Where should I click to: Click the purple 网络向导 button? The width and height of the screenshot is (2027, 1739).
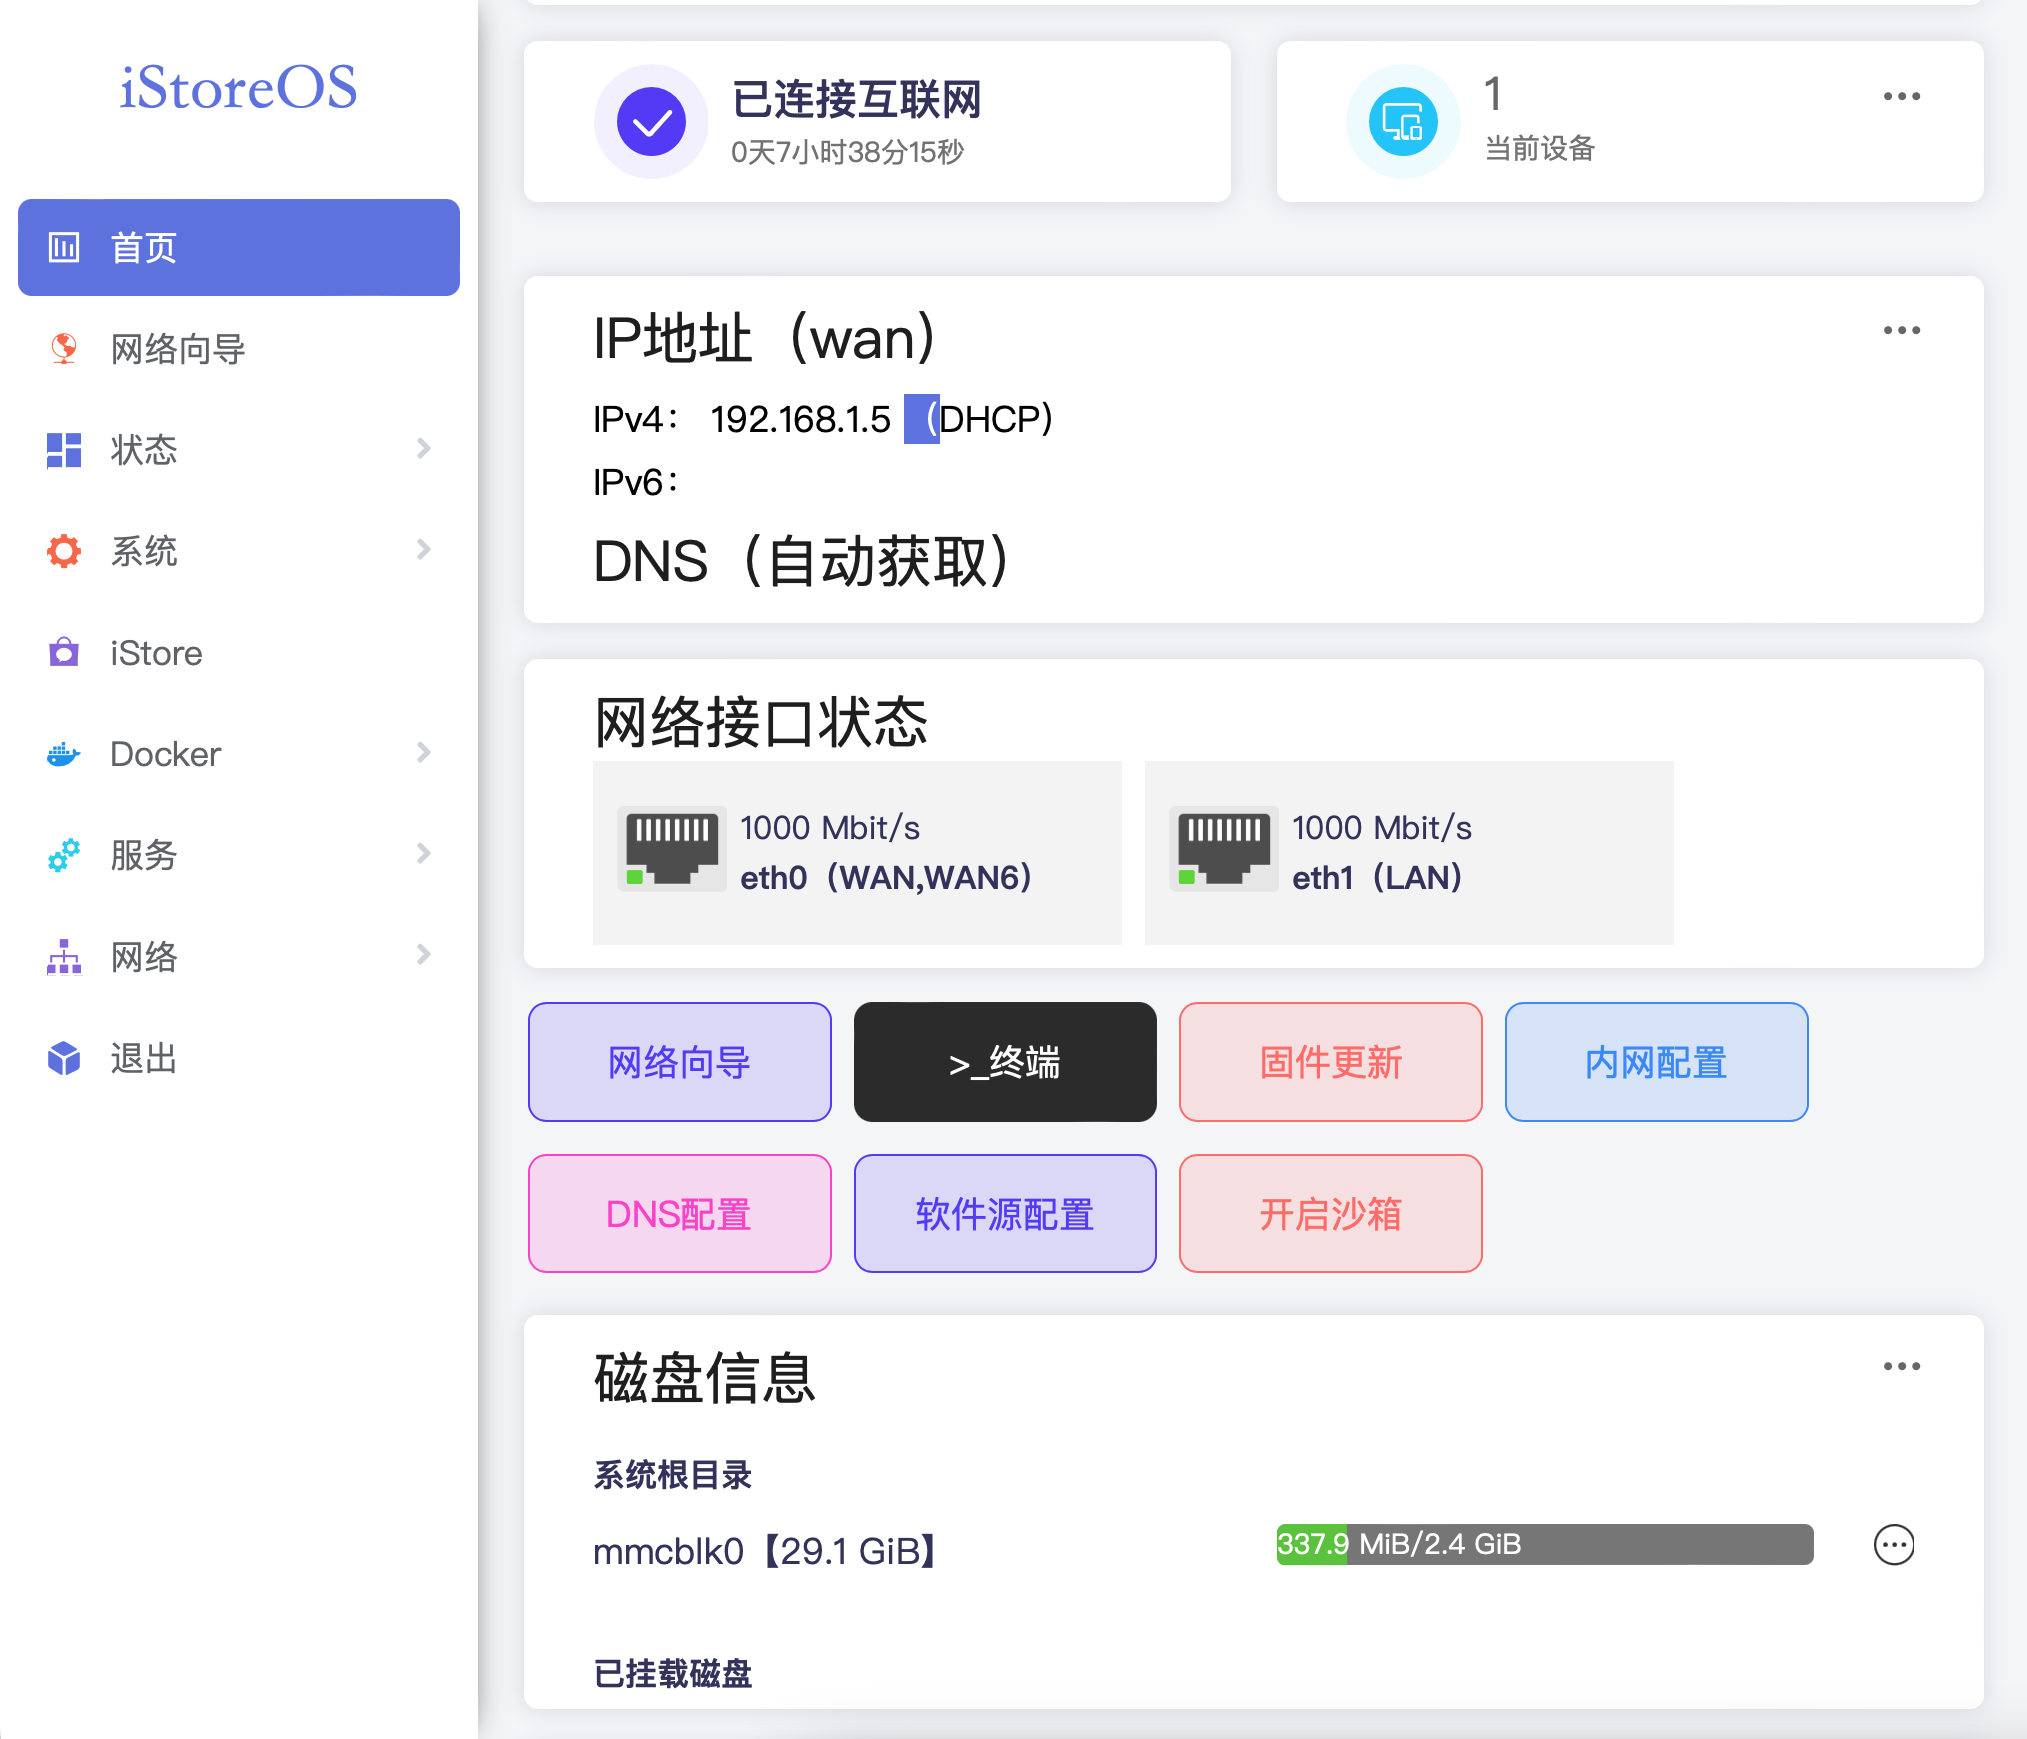tap(680, 1062)
